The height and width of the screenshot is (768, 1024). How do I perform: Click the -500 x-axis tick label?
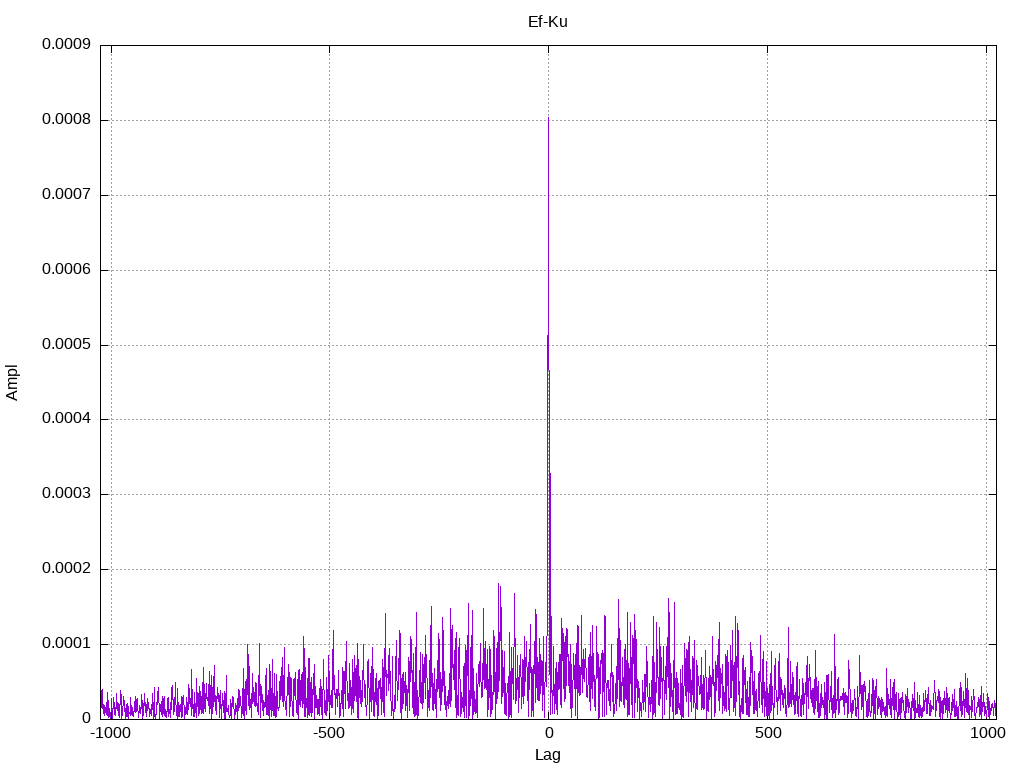pyautogui.click(x=328, y=733)
